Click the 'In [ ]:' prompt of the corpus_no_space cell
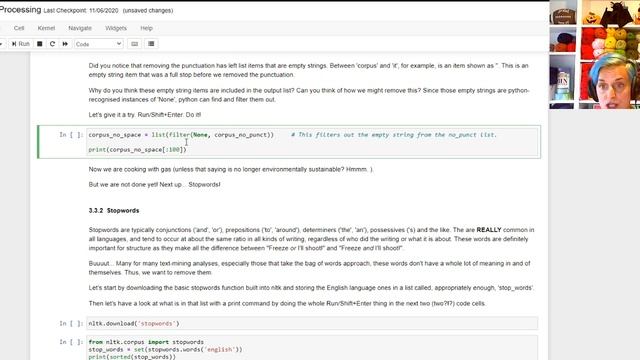The width and height of the screenshot is (640, 360). 71,135
